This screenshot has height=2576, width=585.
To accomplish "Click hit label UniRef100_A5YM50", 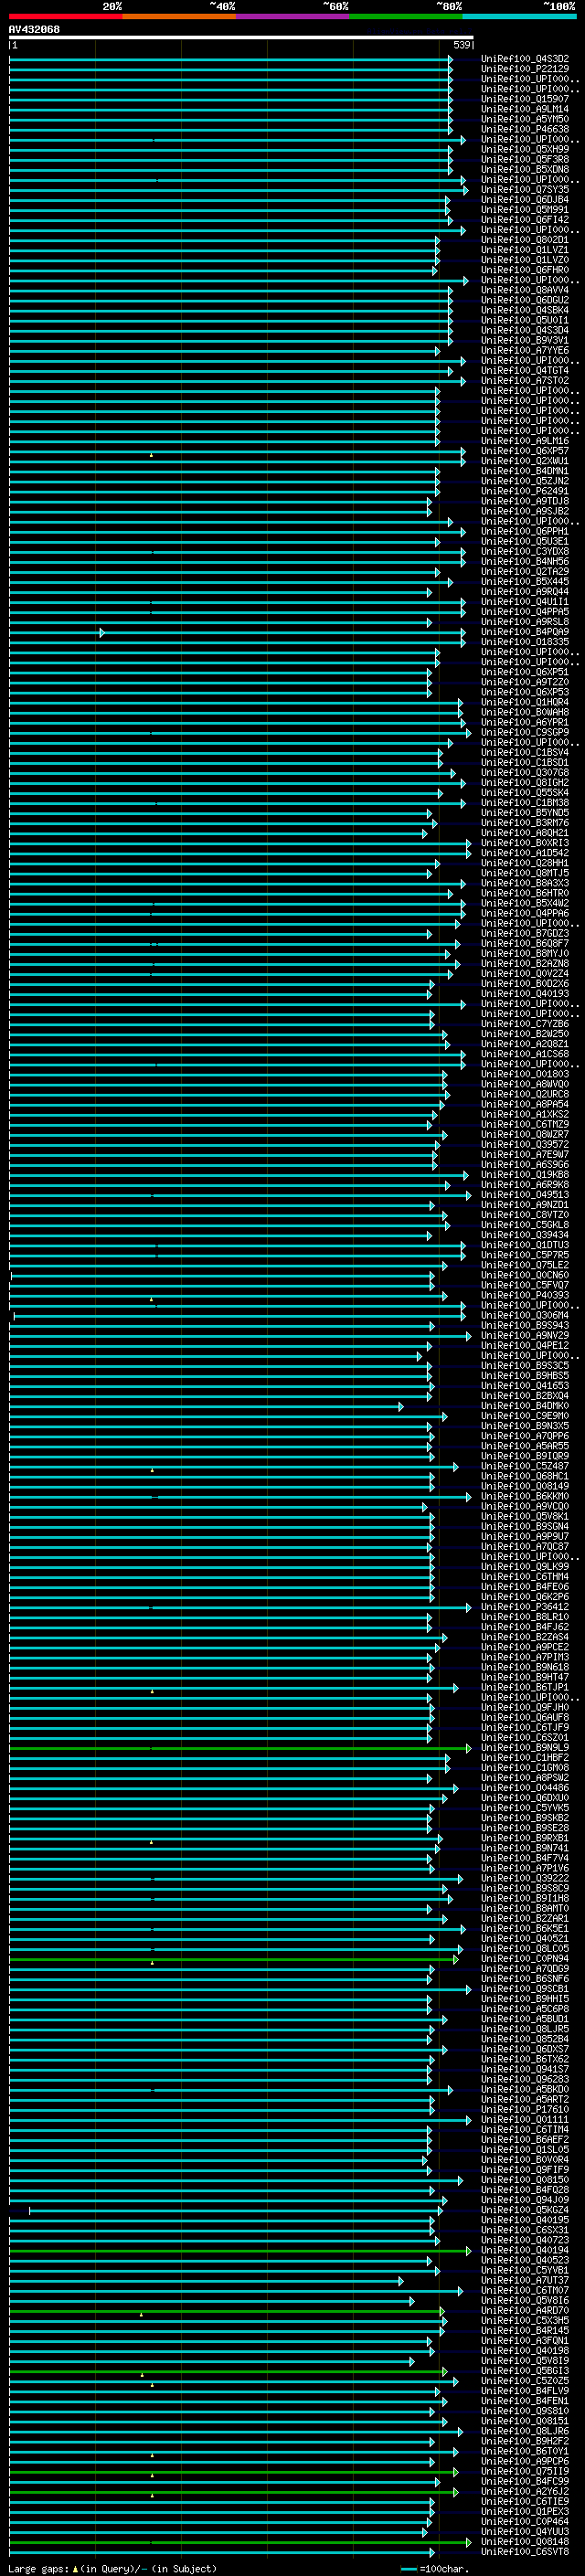I will pos(525,119).
